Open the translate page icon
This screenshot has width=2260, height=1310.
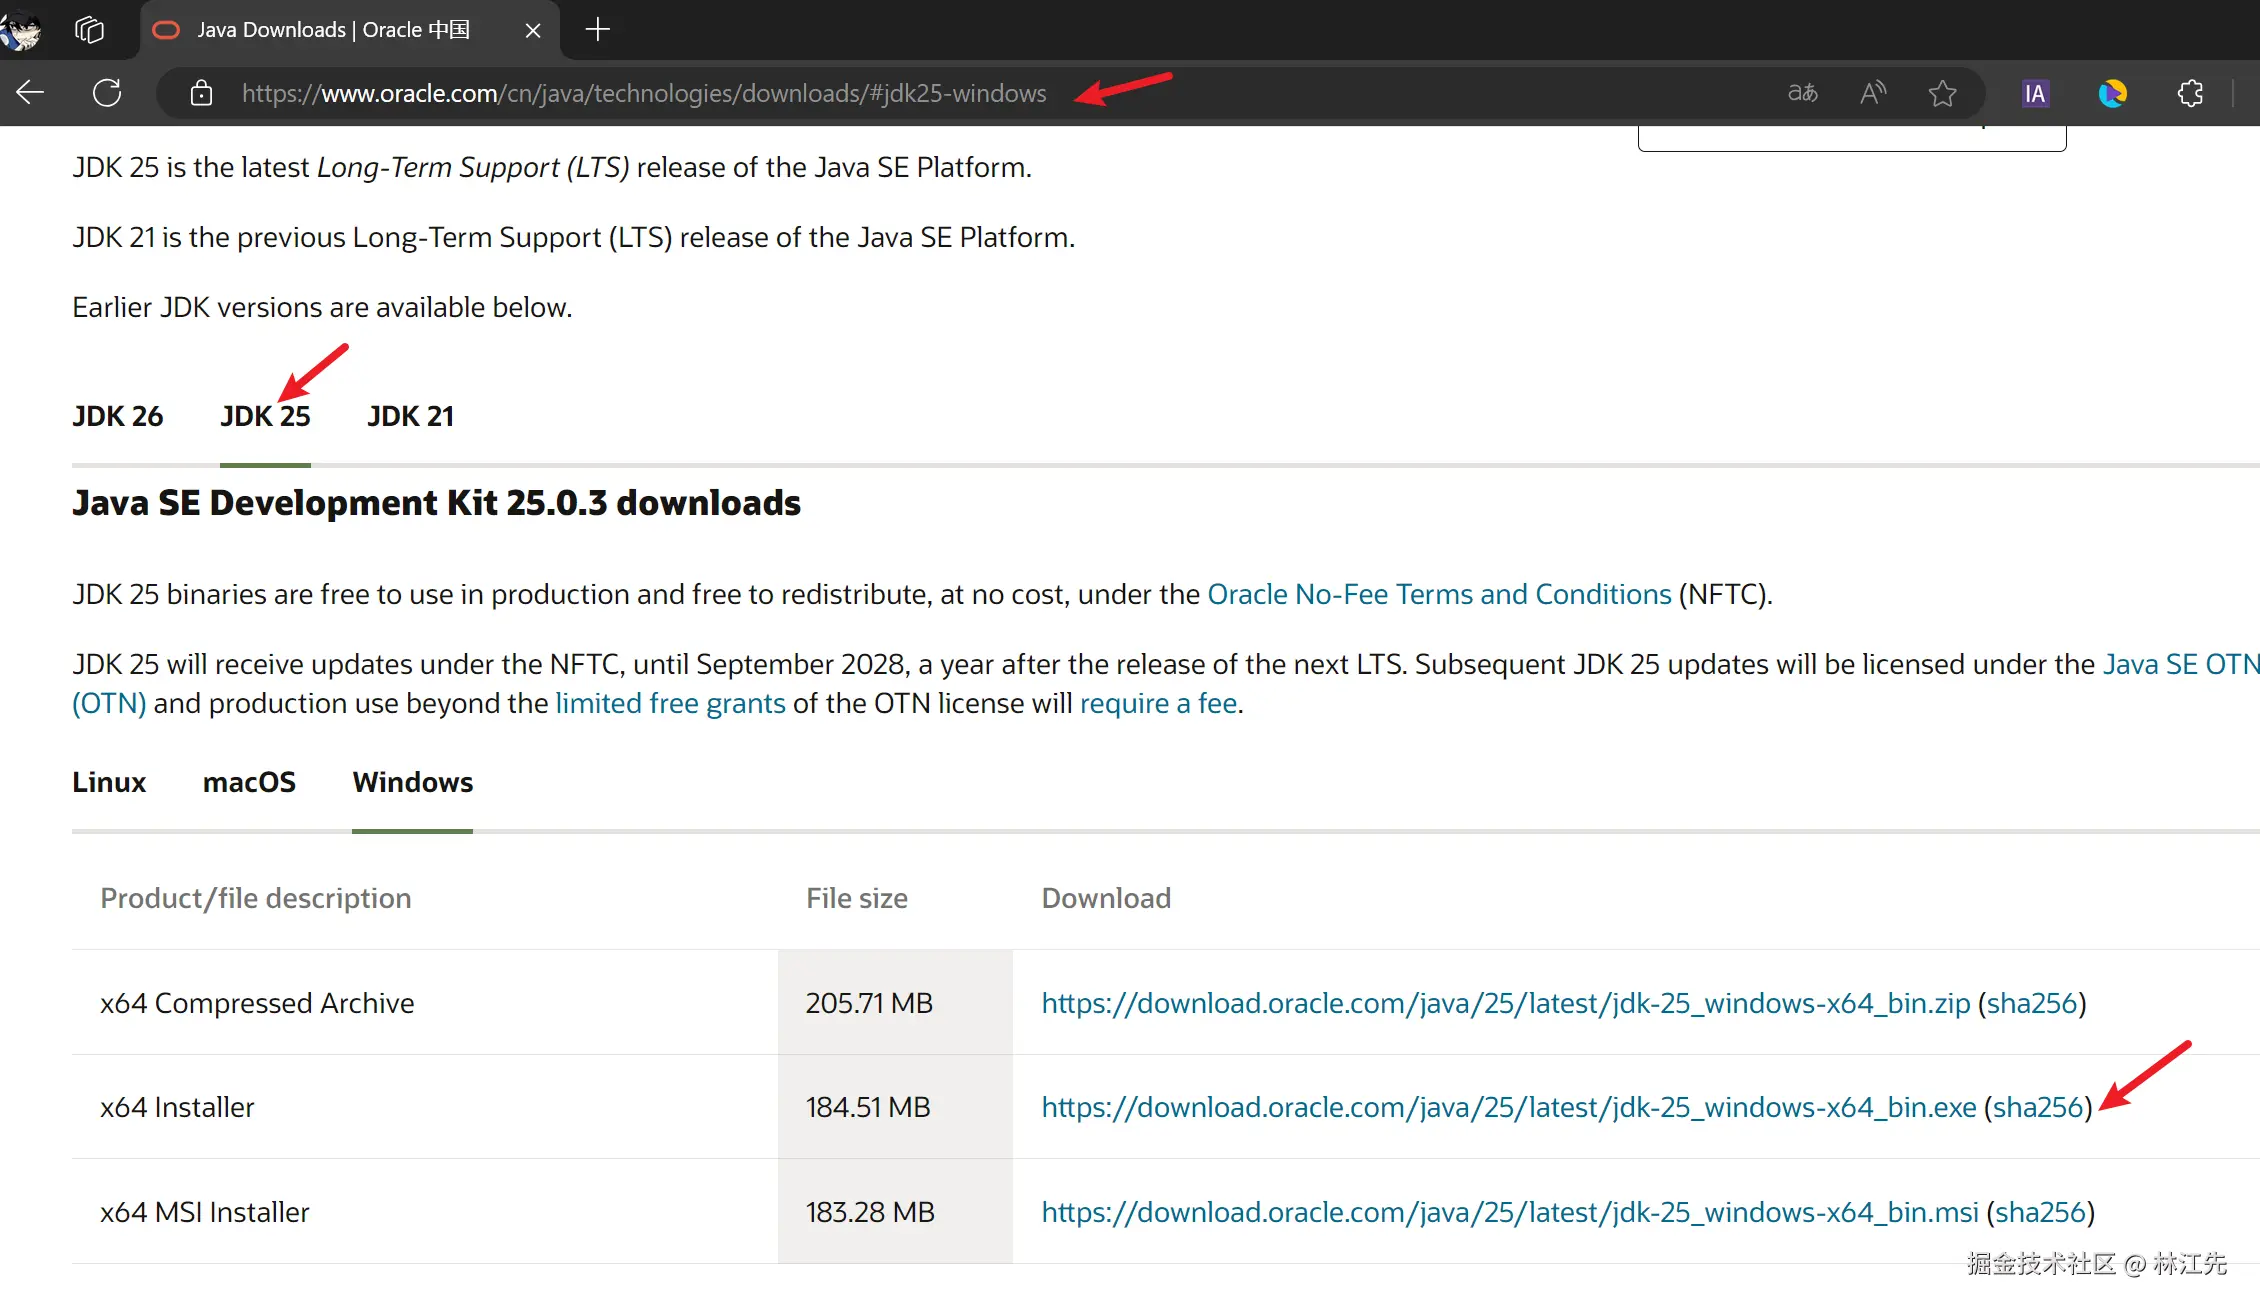pos(1802,93)
